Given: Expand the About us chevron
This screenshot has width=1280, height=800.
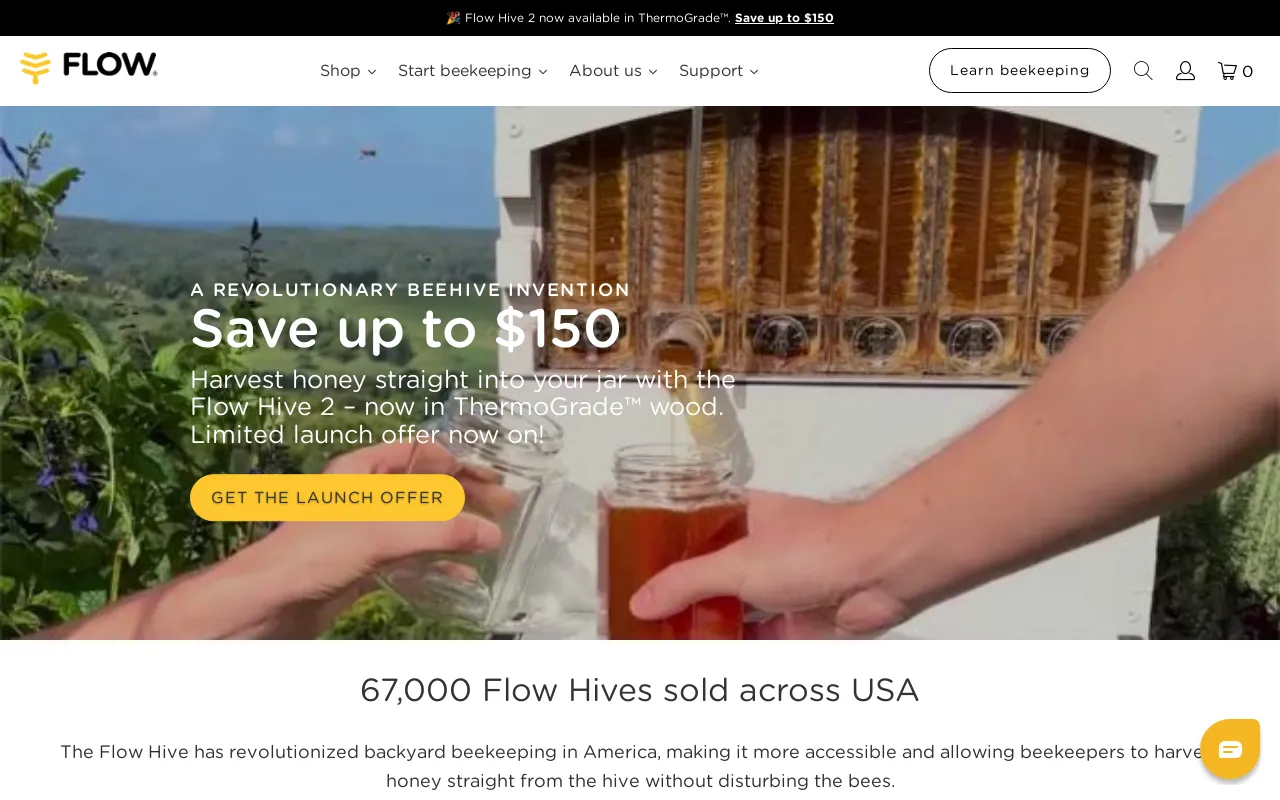Looking at the screenshot, I should [653, 72].
